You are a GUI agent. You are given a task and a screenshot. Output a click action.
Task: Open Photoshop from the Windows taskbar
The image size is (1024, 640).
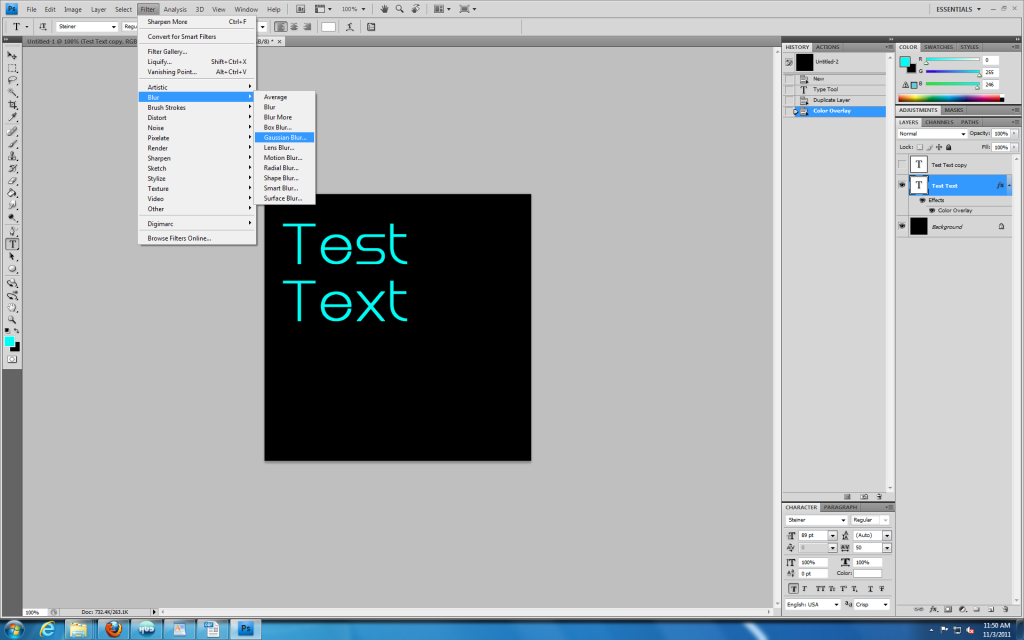pyautogui.click(x=246, y=629)
